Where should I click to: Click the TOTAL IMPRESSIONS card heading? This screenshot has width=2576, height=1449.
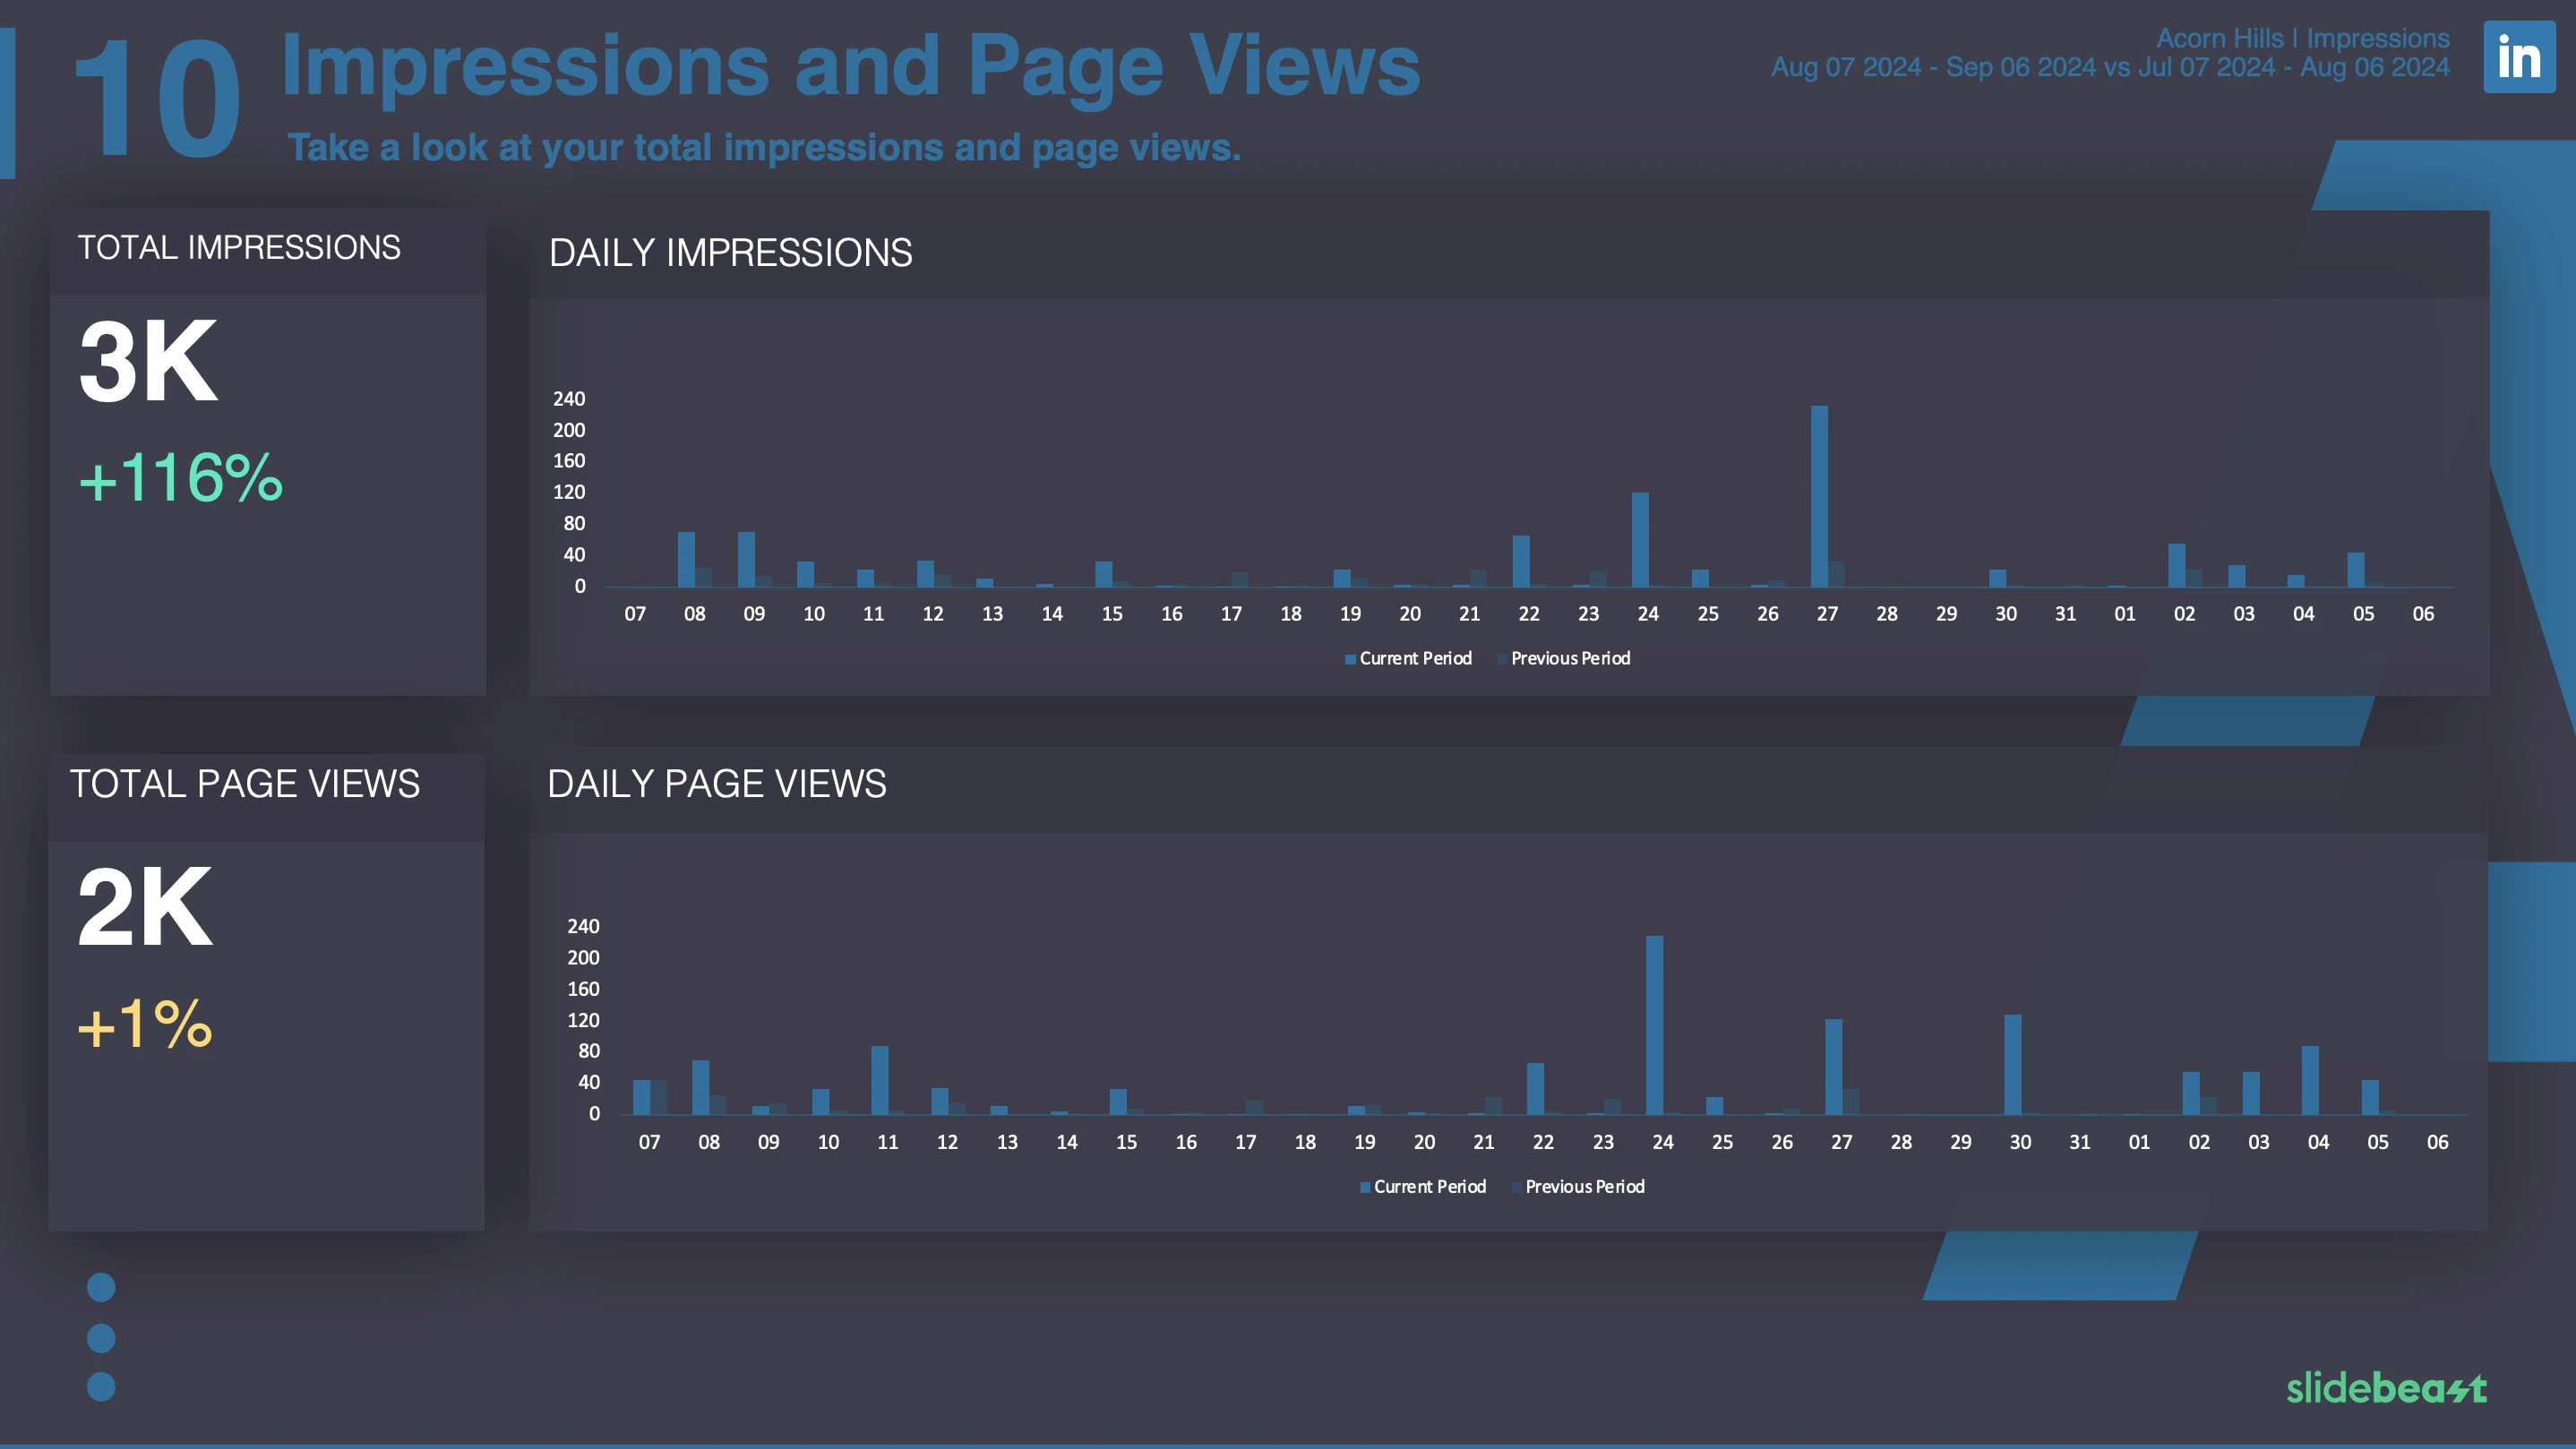point(239,248)
